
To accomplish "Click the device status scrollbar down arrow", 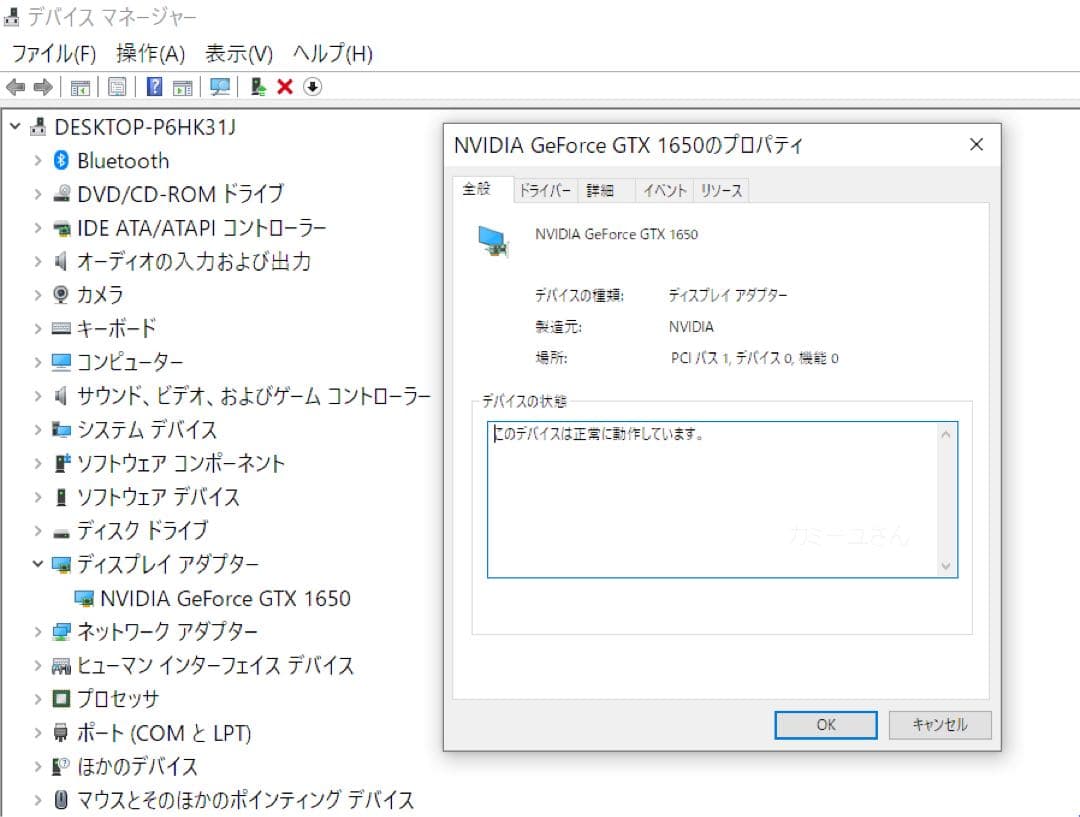I will (946, 566).
